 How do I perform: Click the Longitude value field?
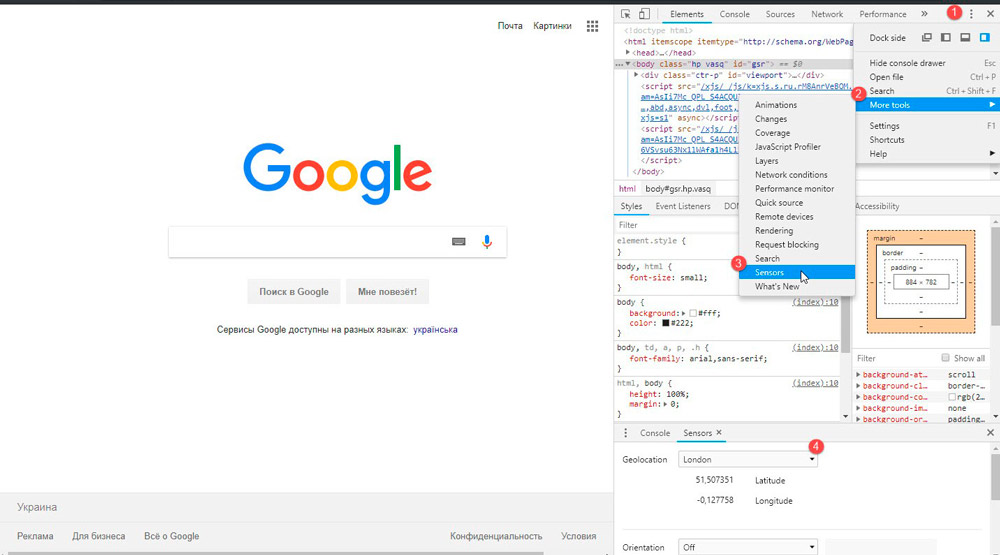point(714,500)
